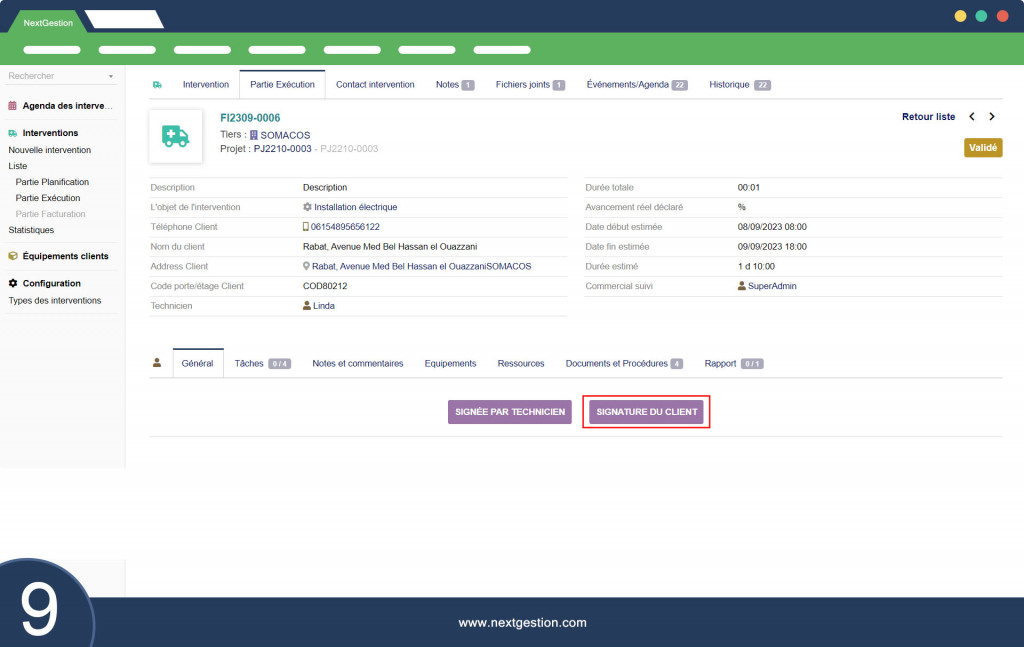This screenshot has height=647, width=1024.
Task: Open the Fichiers joints tab
Action: tap(530, 85)
